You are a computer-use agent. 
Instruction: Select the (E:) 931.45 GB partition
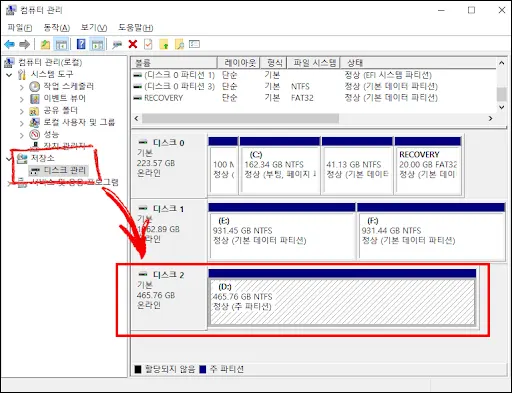(282, 231)
